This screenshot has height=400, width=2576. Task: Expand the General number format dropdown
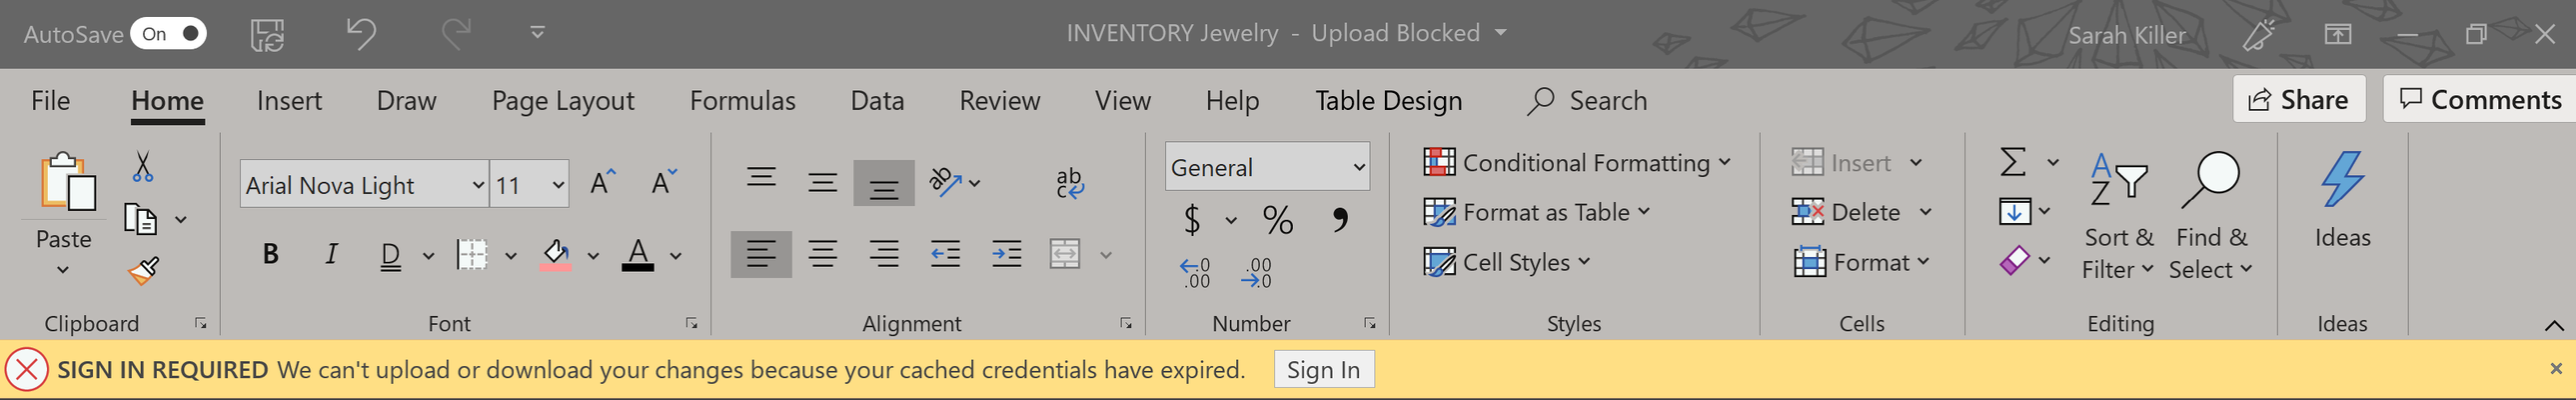tap(1358, 167)
